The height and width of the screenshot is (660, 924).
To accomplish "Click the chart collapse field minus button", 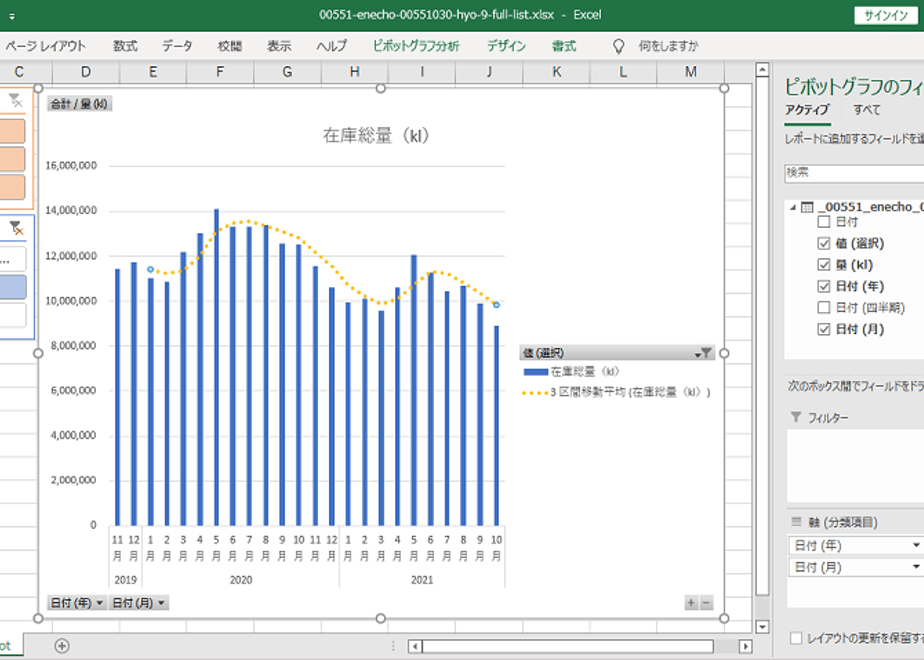I will (x=706, y=603).
